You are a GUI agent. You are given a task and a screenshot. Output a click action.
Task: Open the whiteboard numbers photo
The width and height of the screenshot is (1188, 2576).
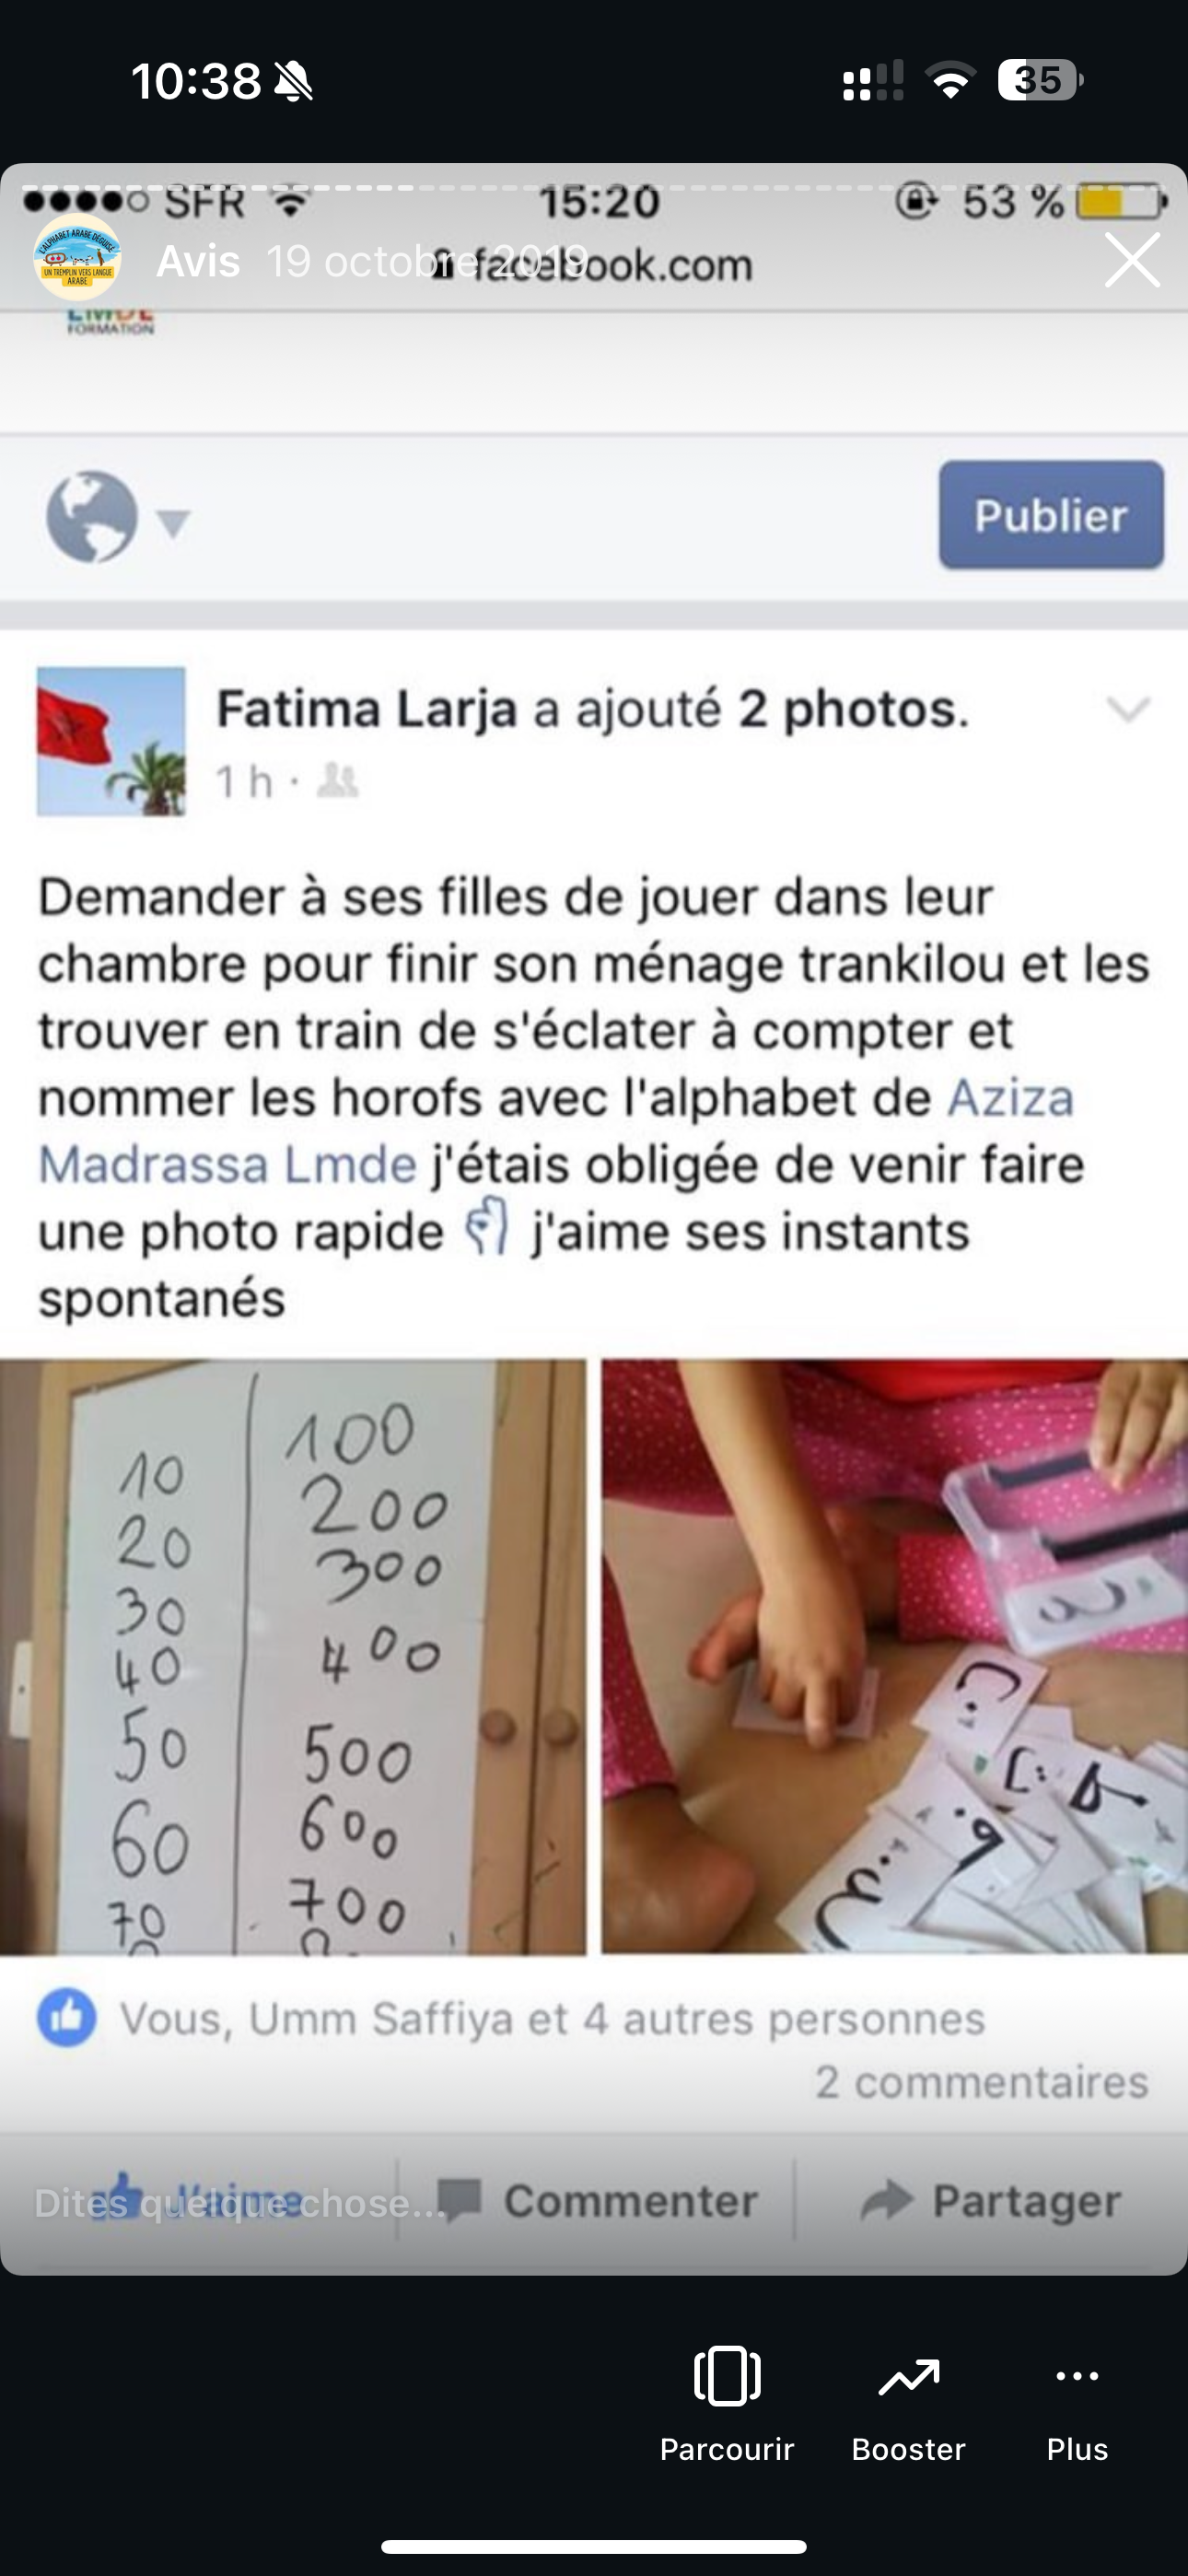point(293,1656)
